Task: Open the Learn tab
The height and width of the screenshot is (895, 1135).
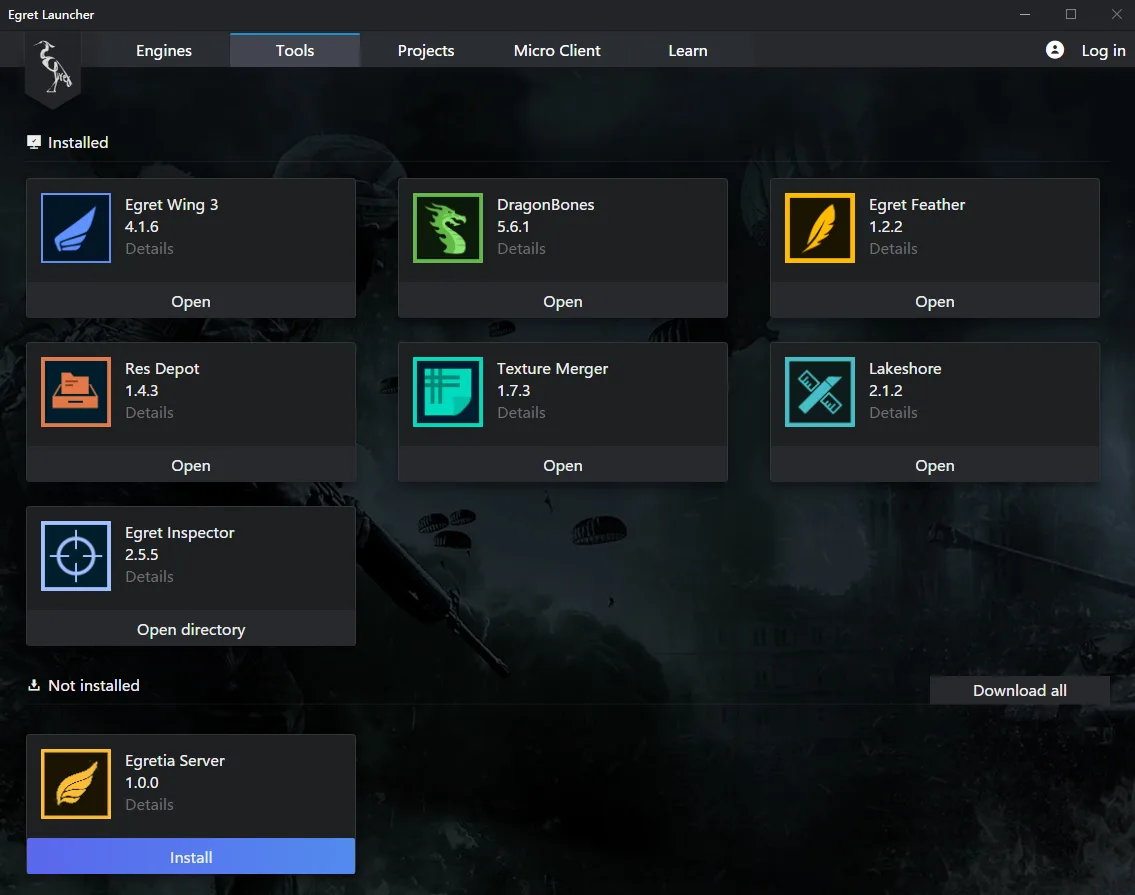Action: [x=688, y=51]
